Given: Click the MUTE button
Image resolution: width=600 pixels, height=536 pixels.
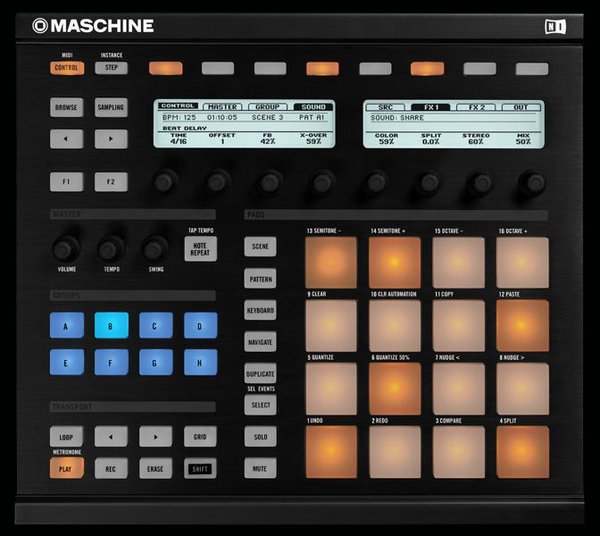Looking at the screenshot, I should click(260, 468).
